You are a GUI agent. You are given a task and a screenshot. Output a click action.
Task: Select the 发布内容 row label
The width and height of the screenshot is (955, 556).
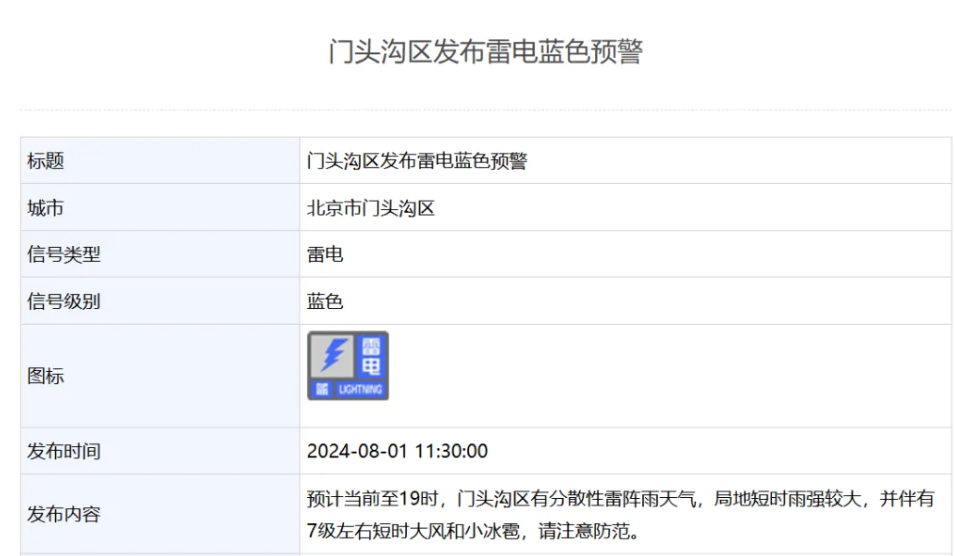(64, 514)
